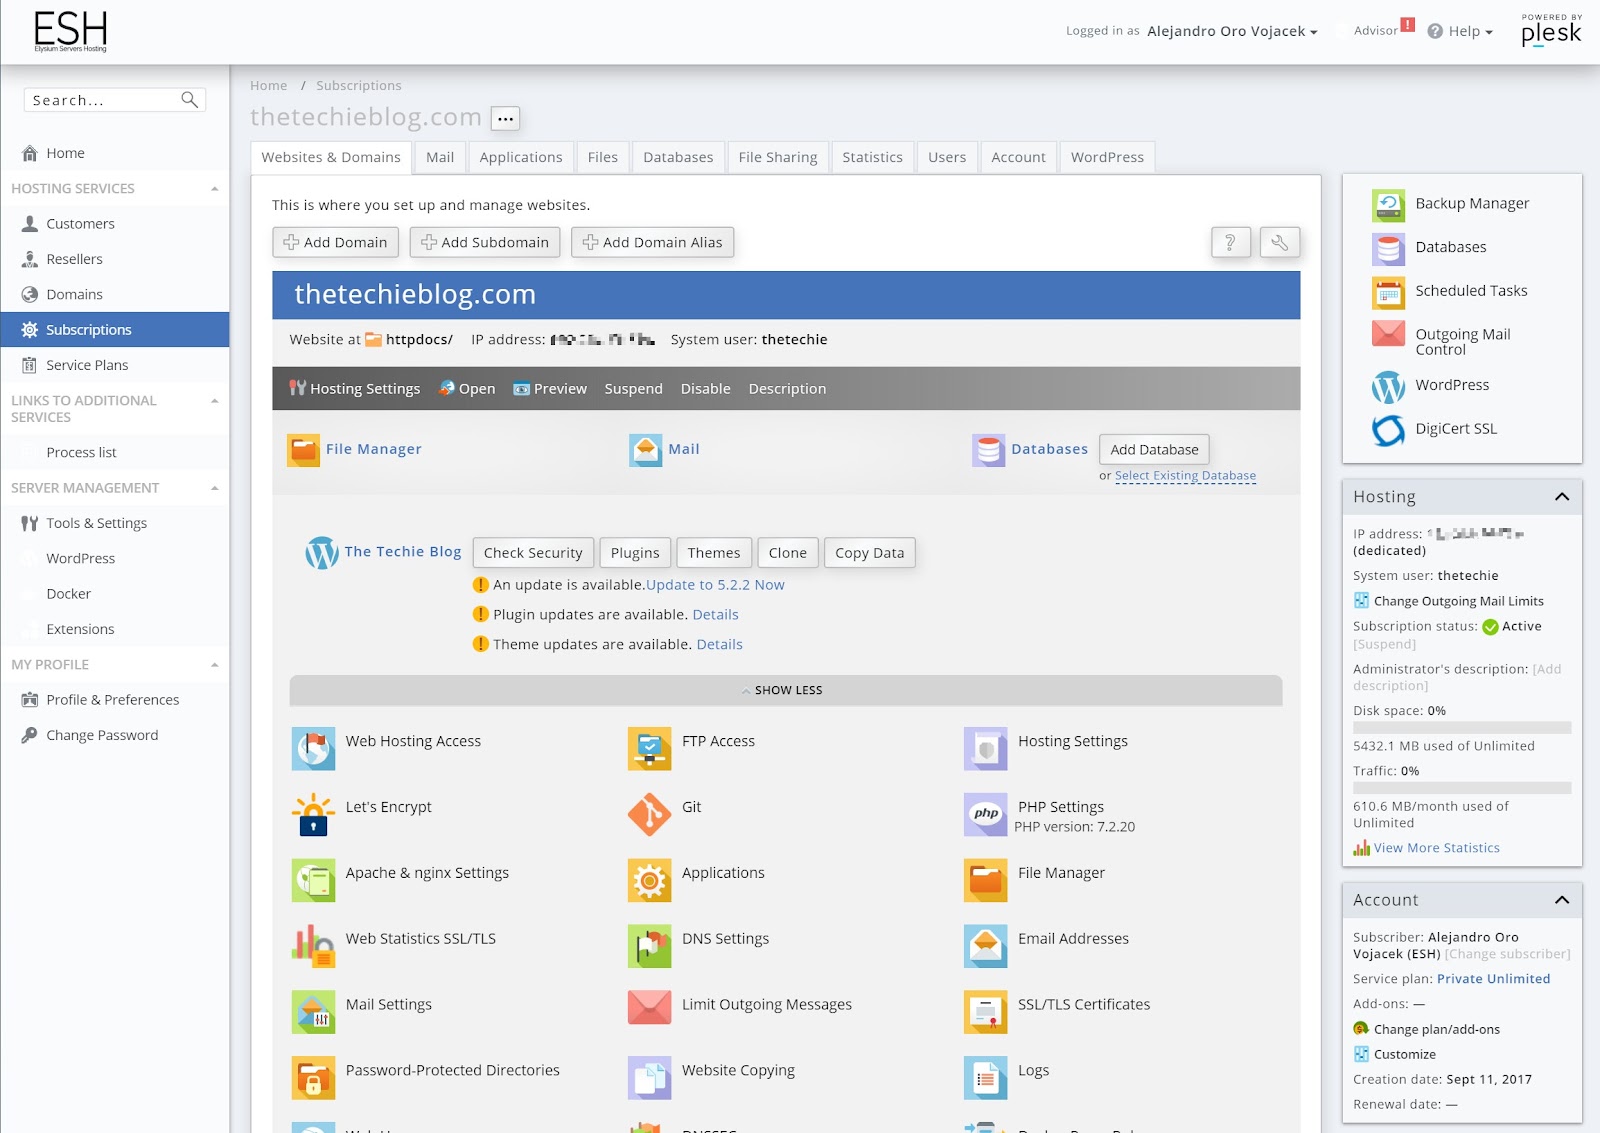Open the Git icon
This screenshot has height=1133, width=1600.
pos(649,814)
